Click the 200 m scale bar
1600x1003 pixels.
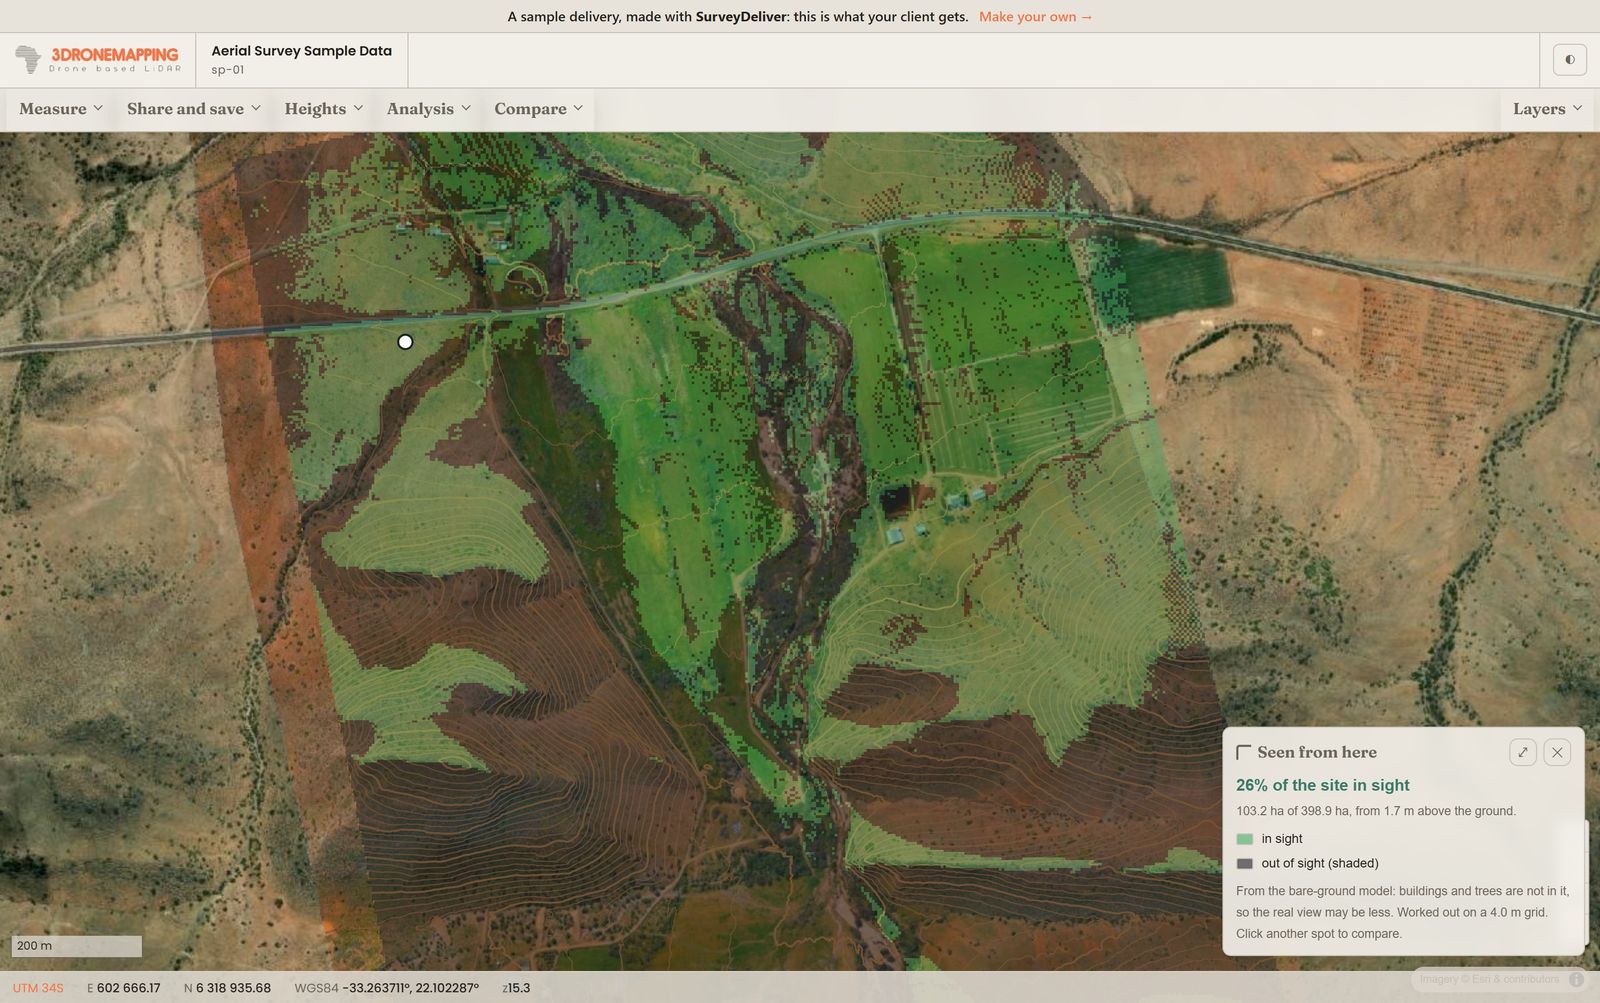(77, 946)
